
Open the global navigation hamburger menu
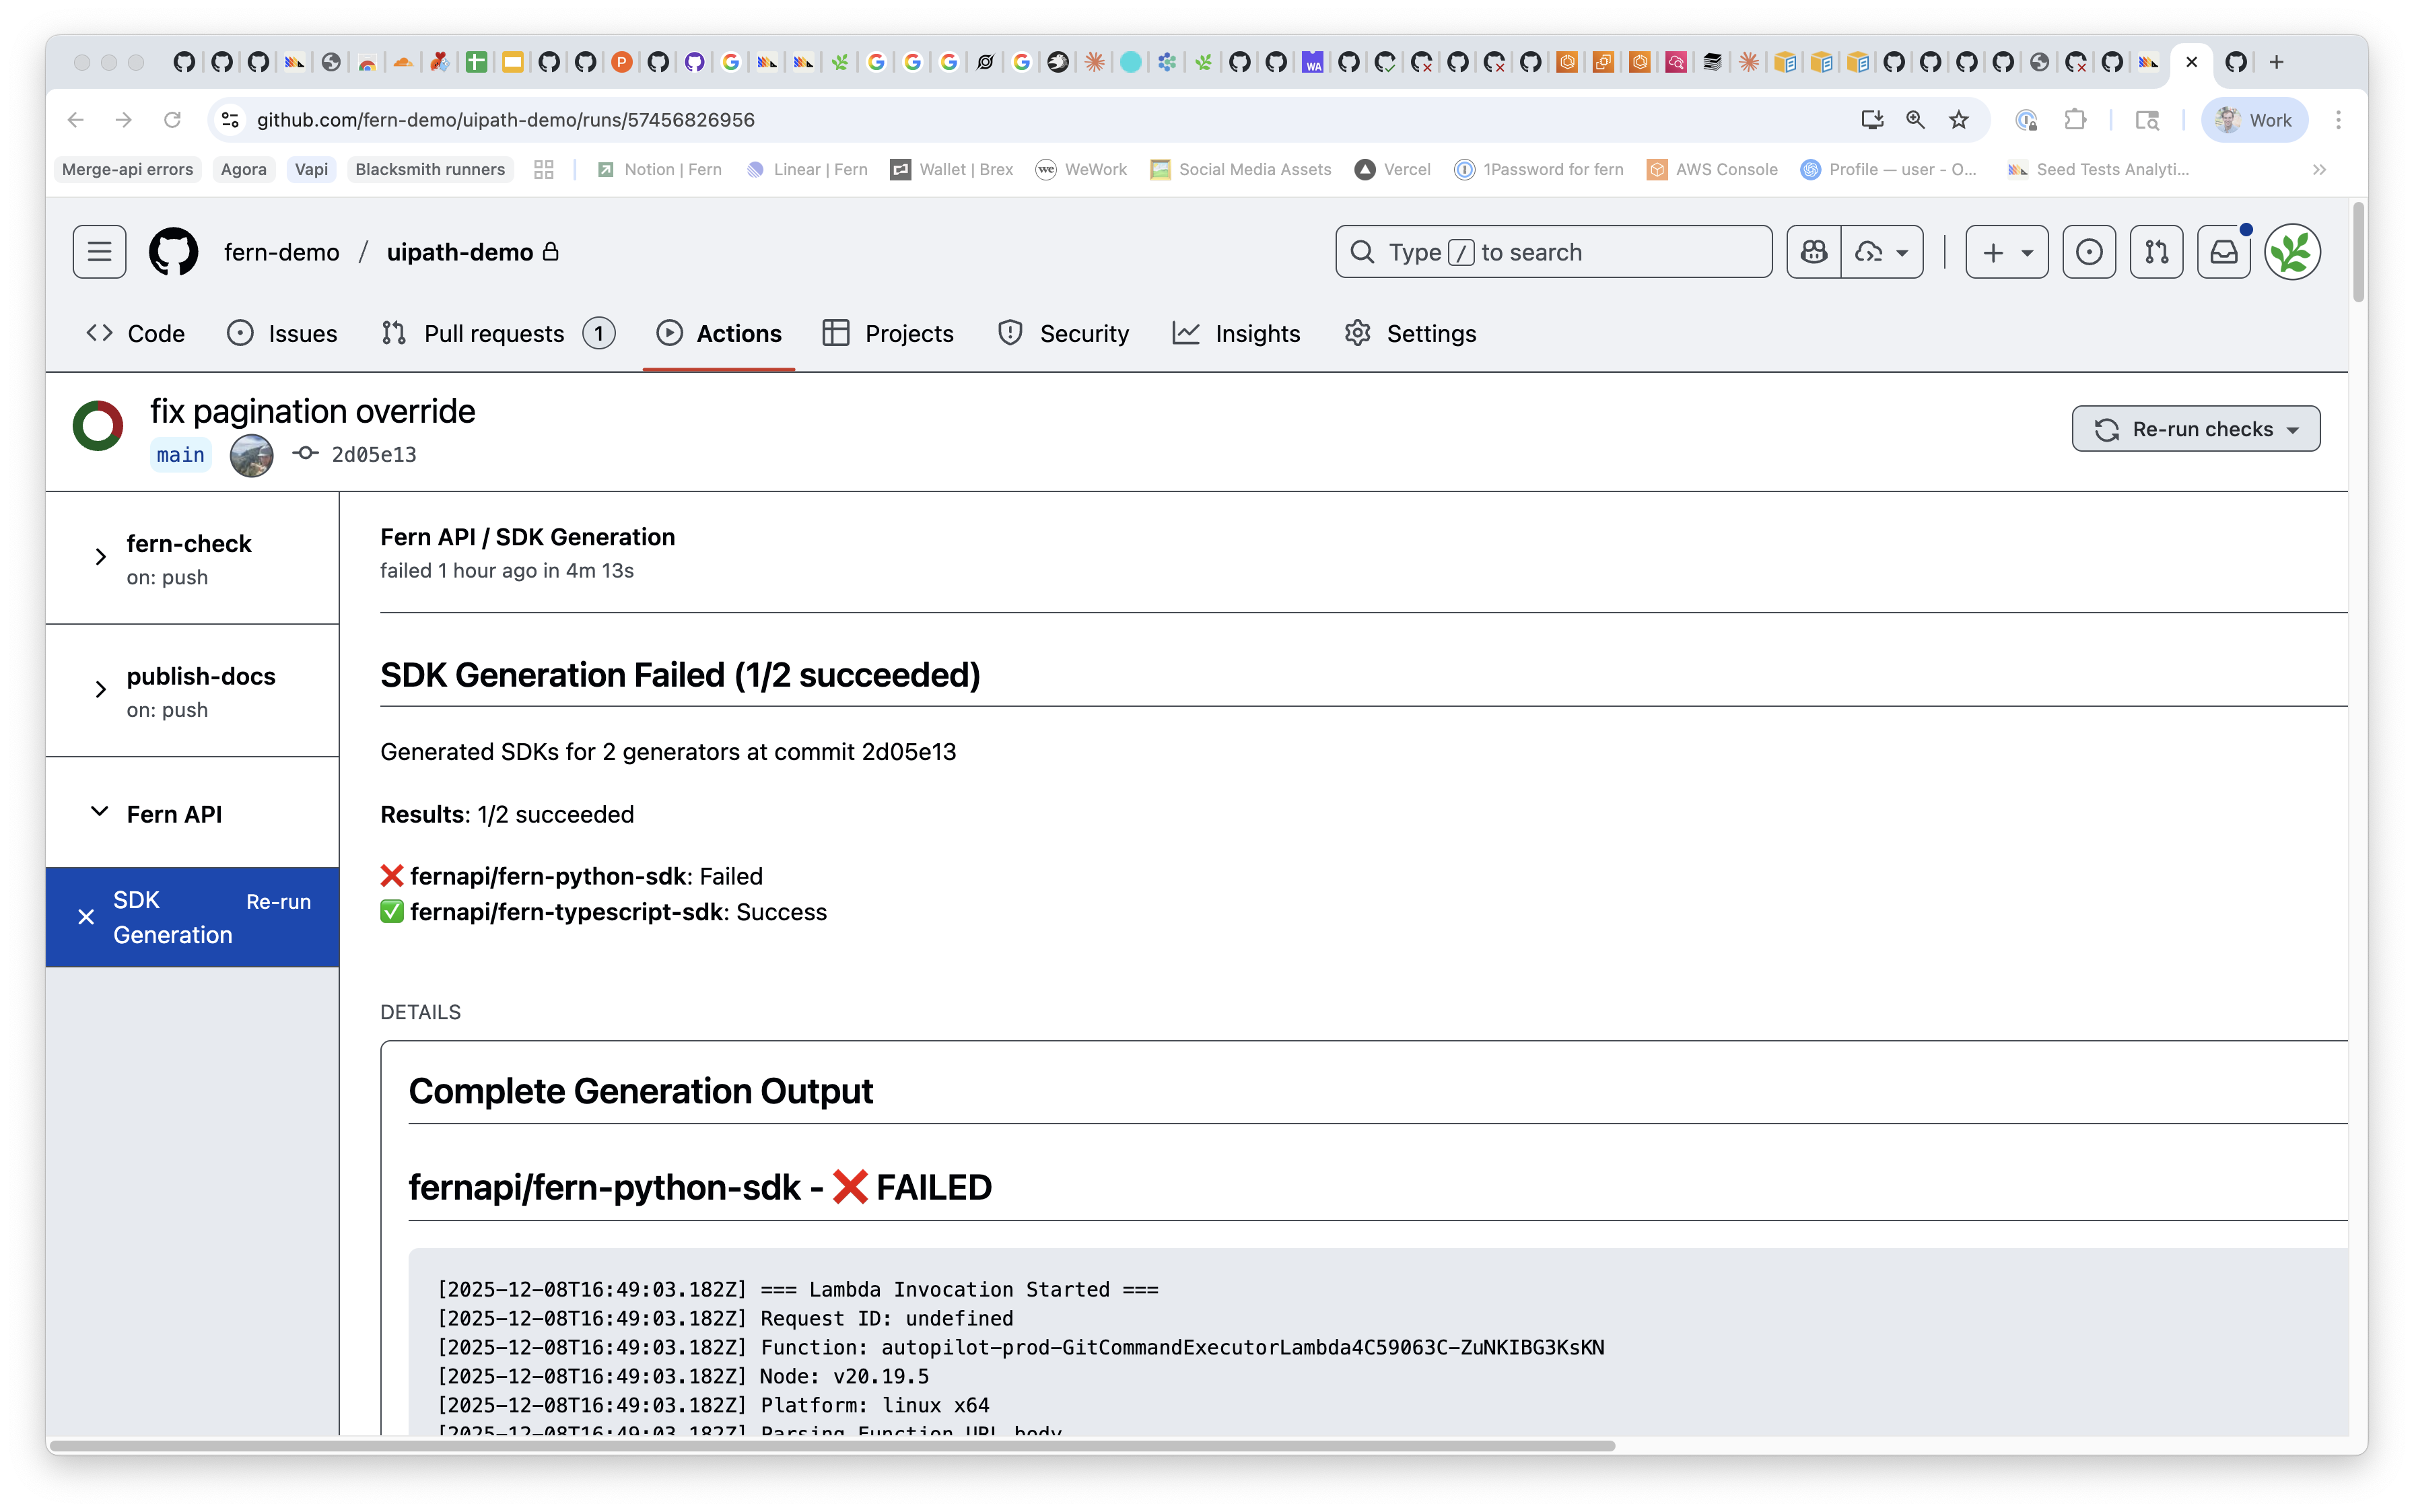[98, 251]
